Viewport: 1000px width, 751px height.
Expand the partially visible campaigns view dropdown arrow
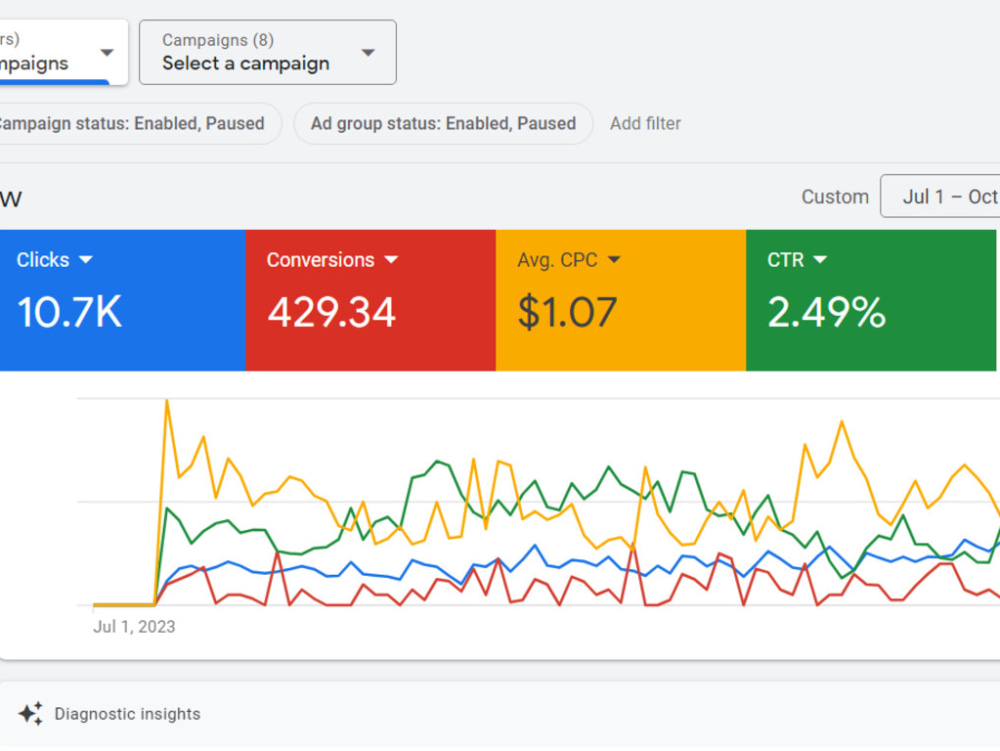[107, 52]
